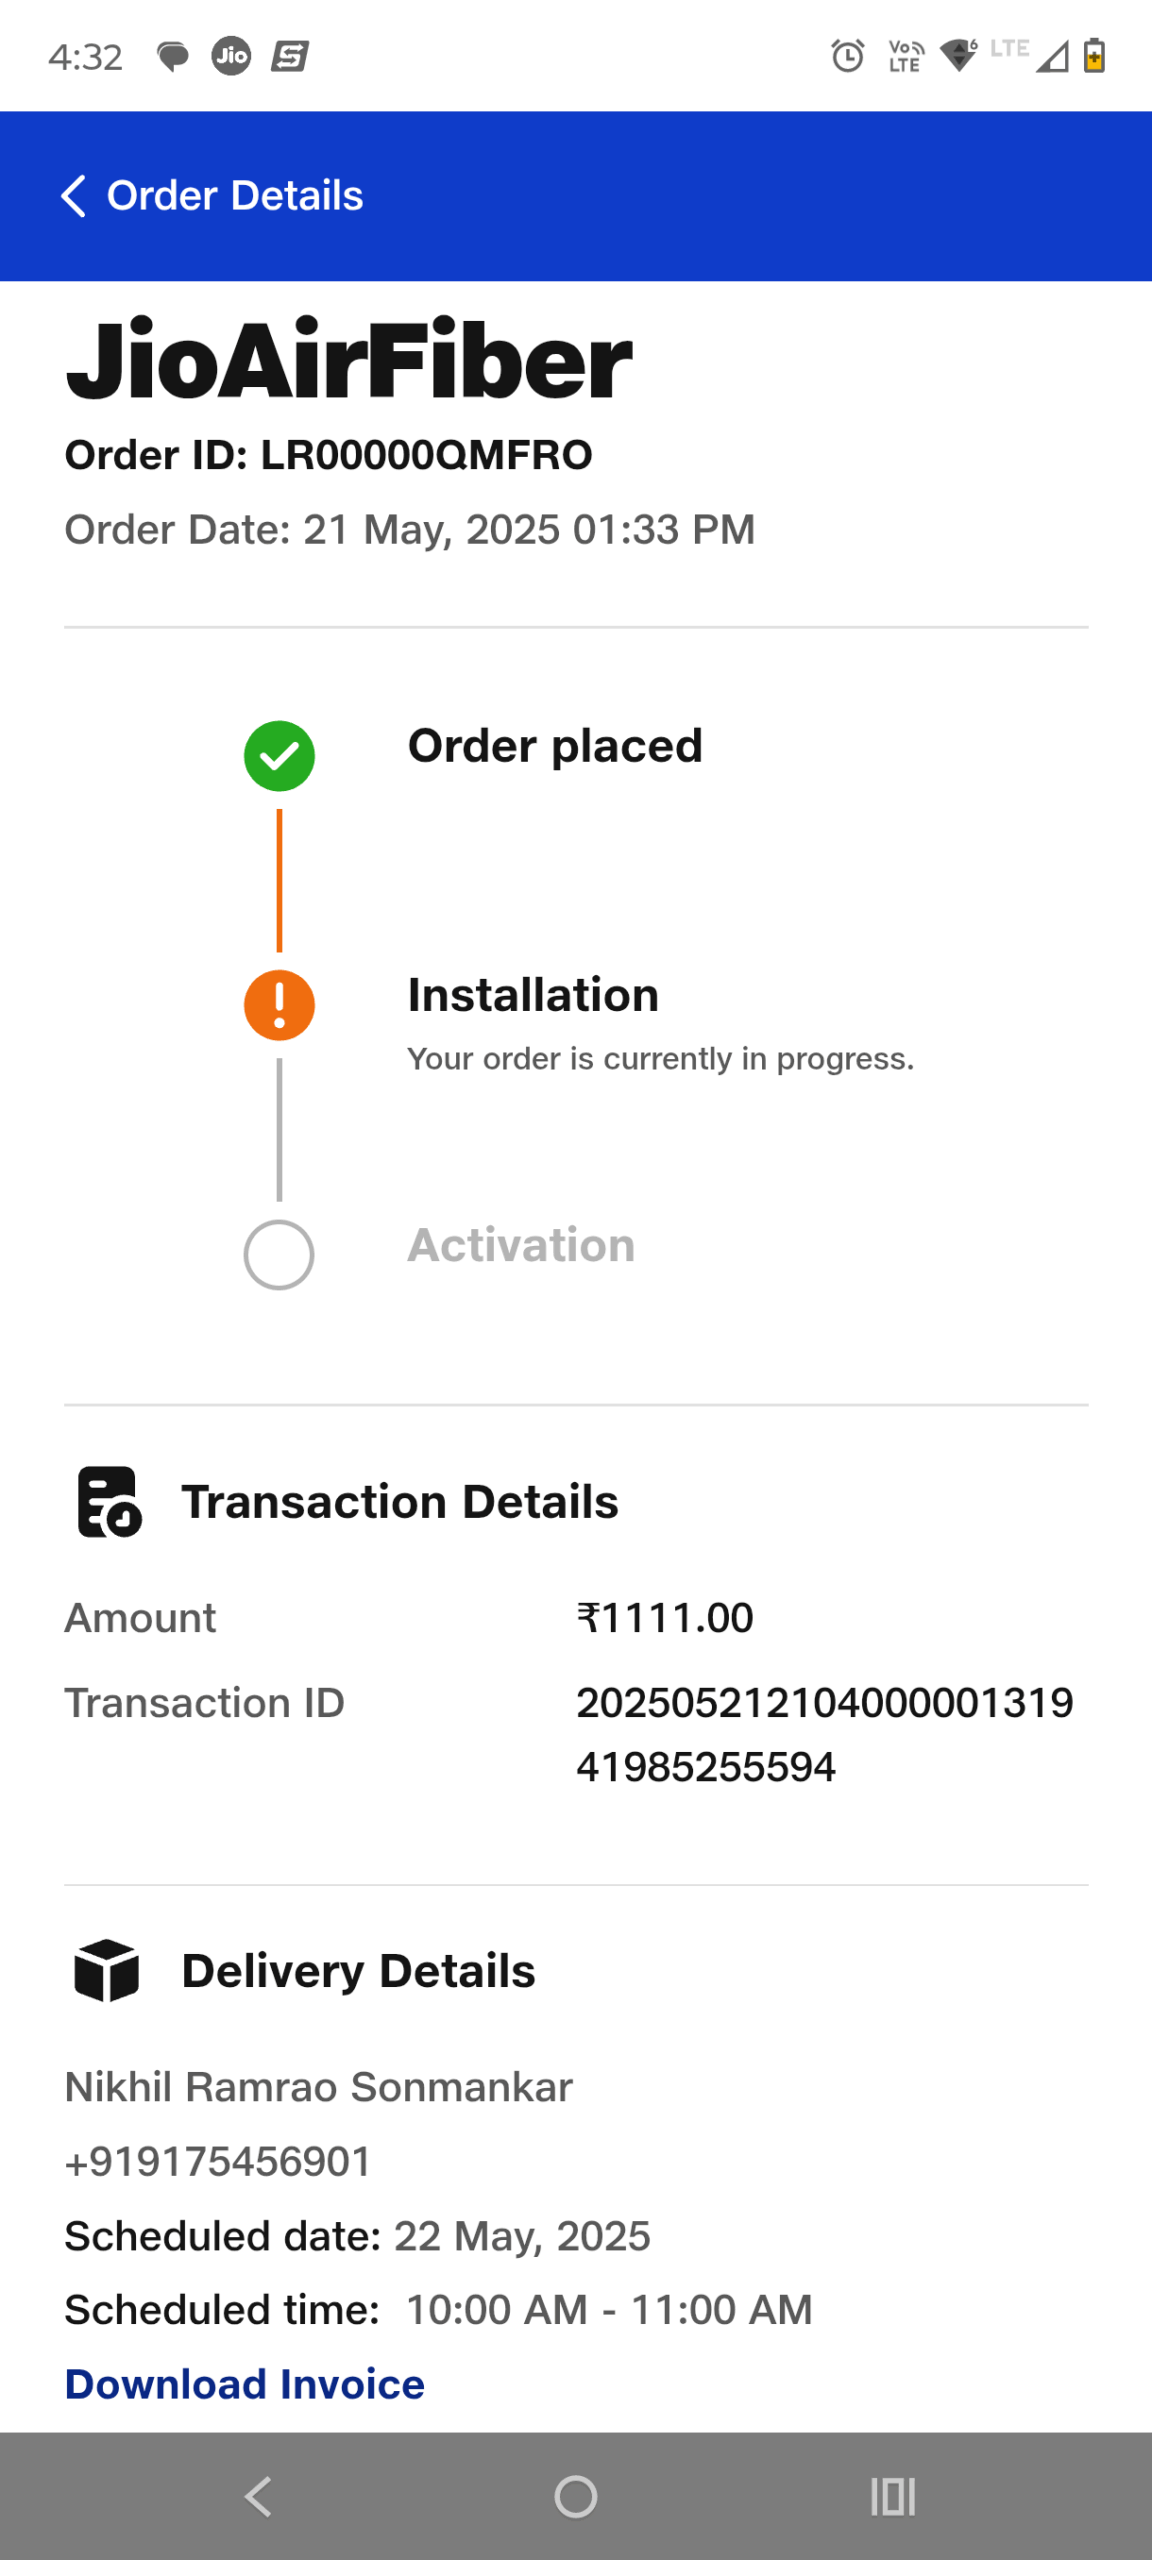This screenshot has width=1152, height=2560.
Task: Tap the delivery phone number +919175456901
Action: point(218,2162)
